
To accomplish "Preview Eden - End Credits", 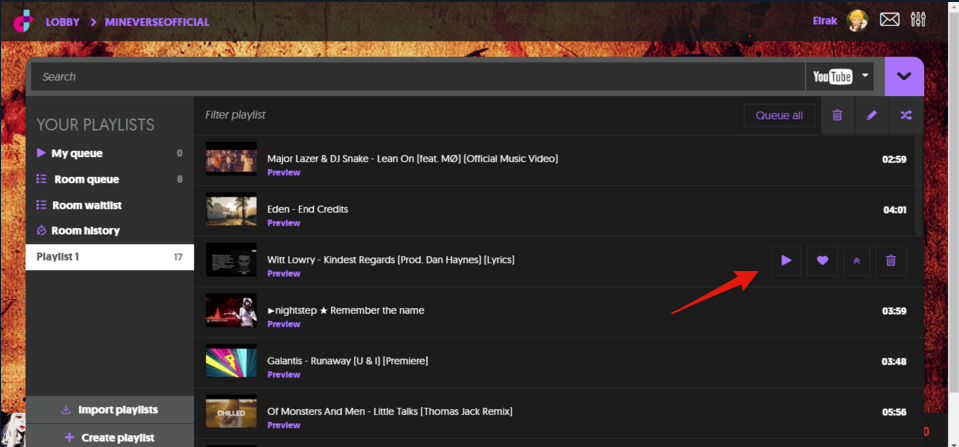I will click(284, 223).
